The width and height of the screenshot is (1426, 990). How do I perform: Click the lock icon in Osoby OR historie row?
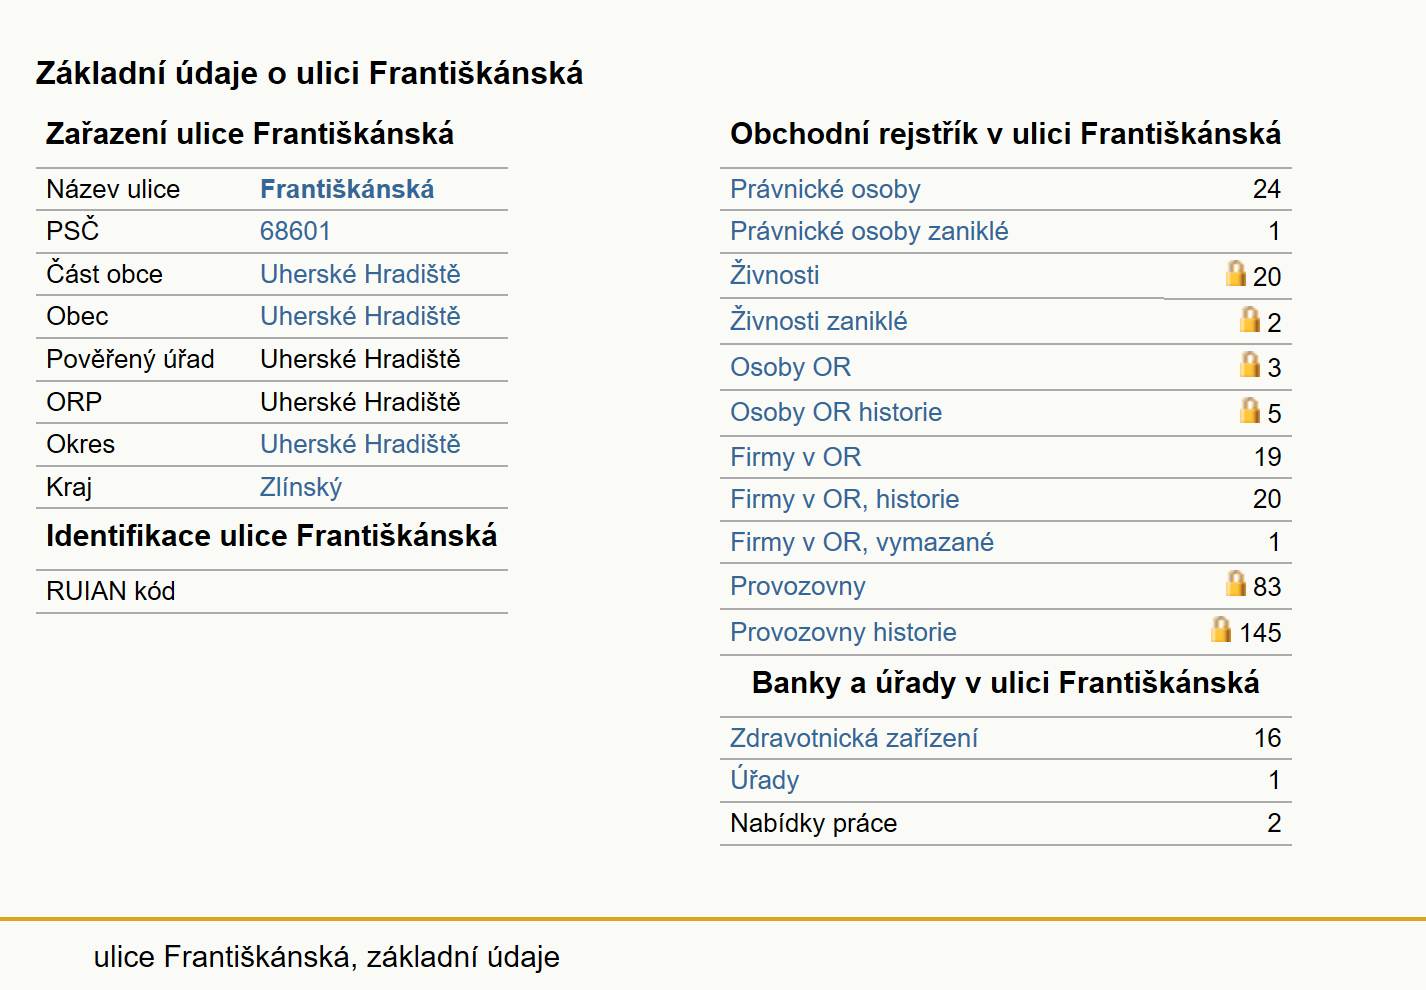tap(1250, 410)
